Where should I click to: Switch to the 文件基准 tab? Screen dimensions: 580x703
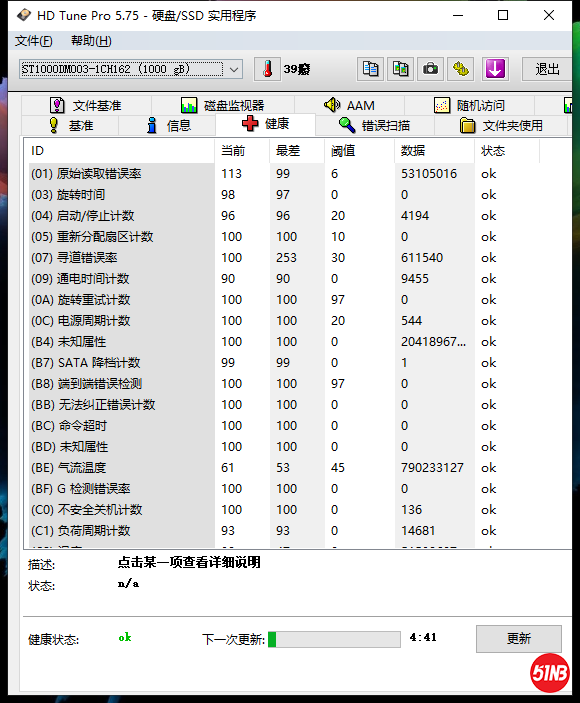86,105
